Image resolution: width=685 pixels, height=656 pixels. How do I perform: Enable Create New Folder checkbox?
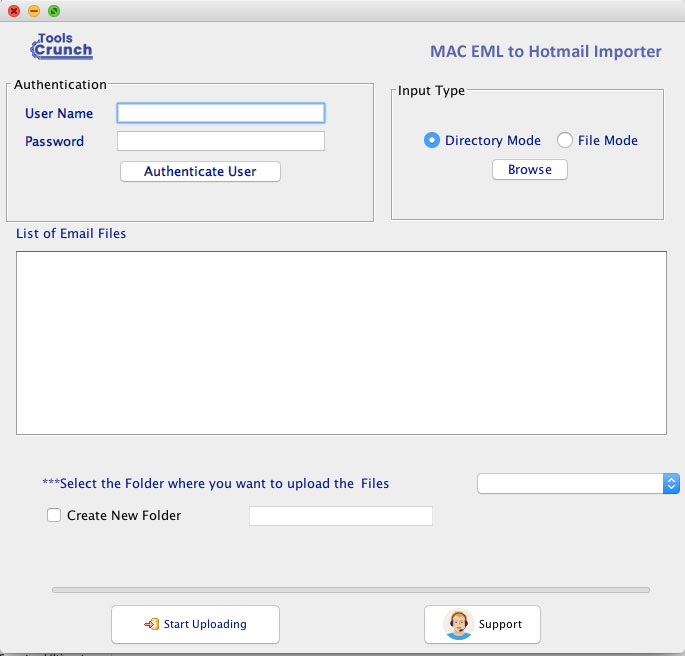pyautogui.click(x=54, y=515)
